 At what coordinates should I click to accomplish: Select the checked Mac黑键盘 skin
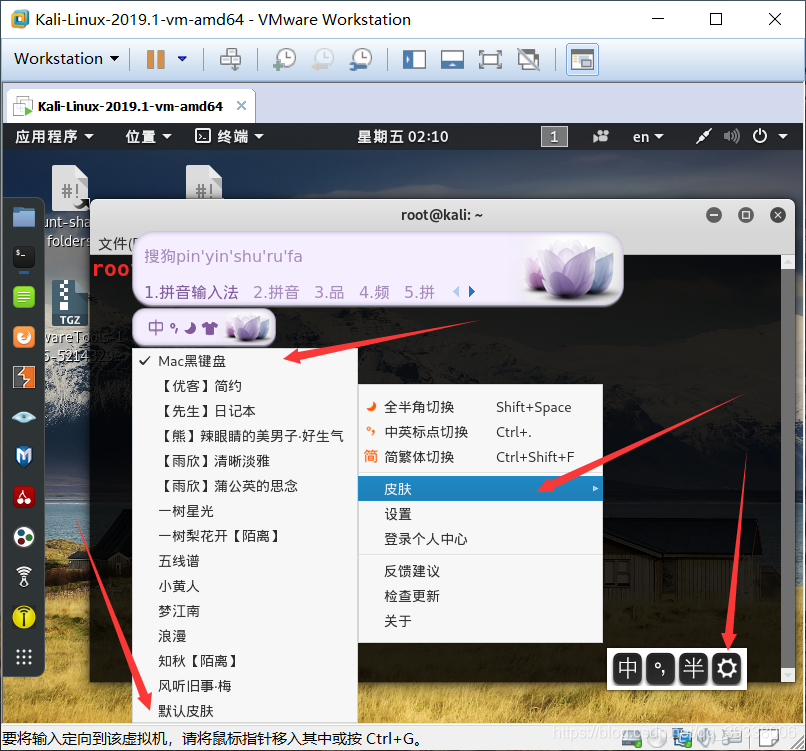tap(245, 361)
